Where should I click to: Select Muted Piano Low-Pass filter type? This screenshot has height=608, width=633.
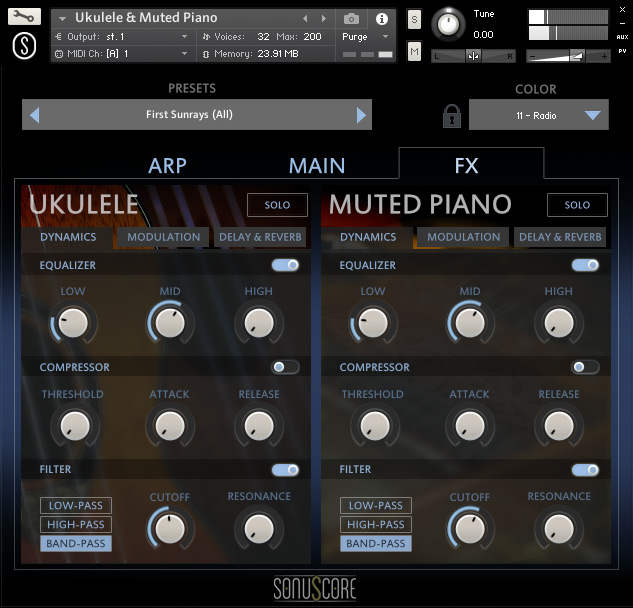click(x=376, y=505)
